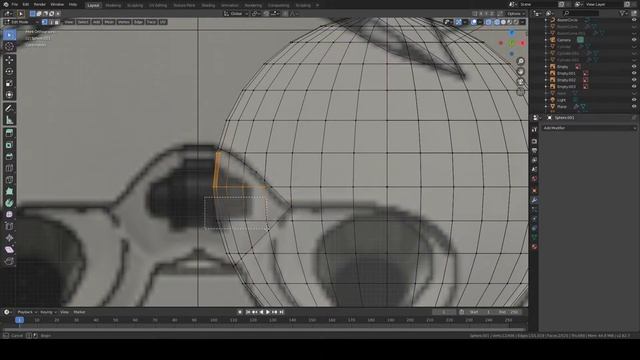Select the 3D Cursor tool

(9, 47)
